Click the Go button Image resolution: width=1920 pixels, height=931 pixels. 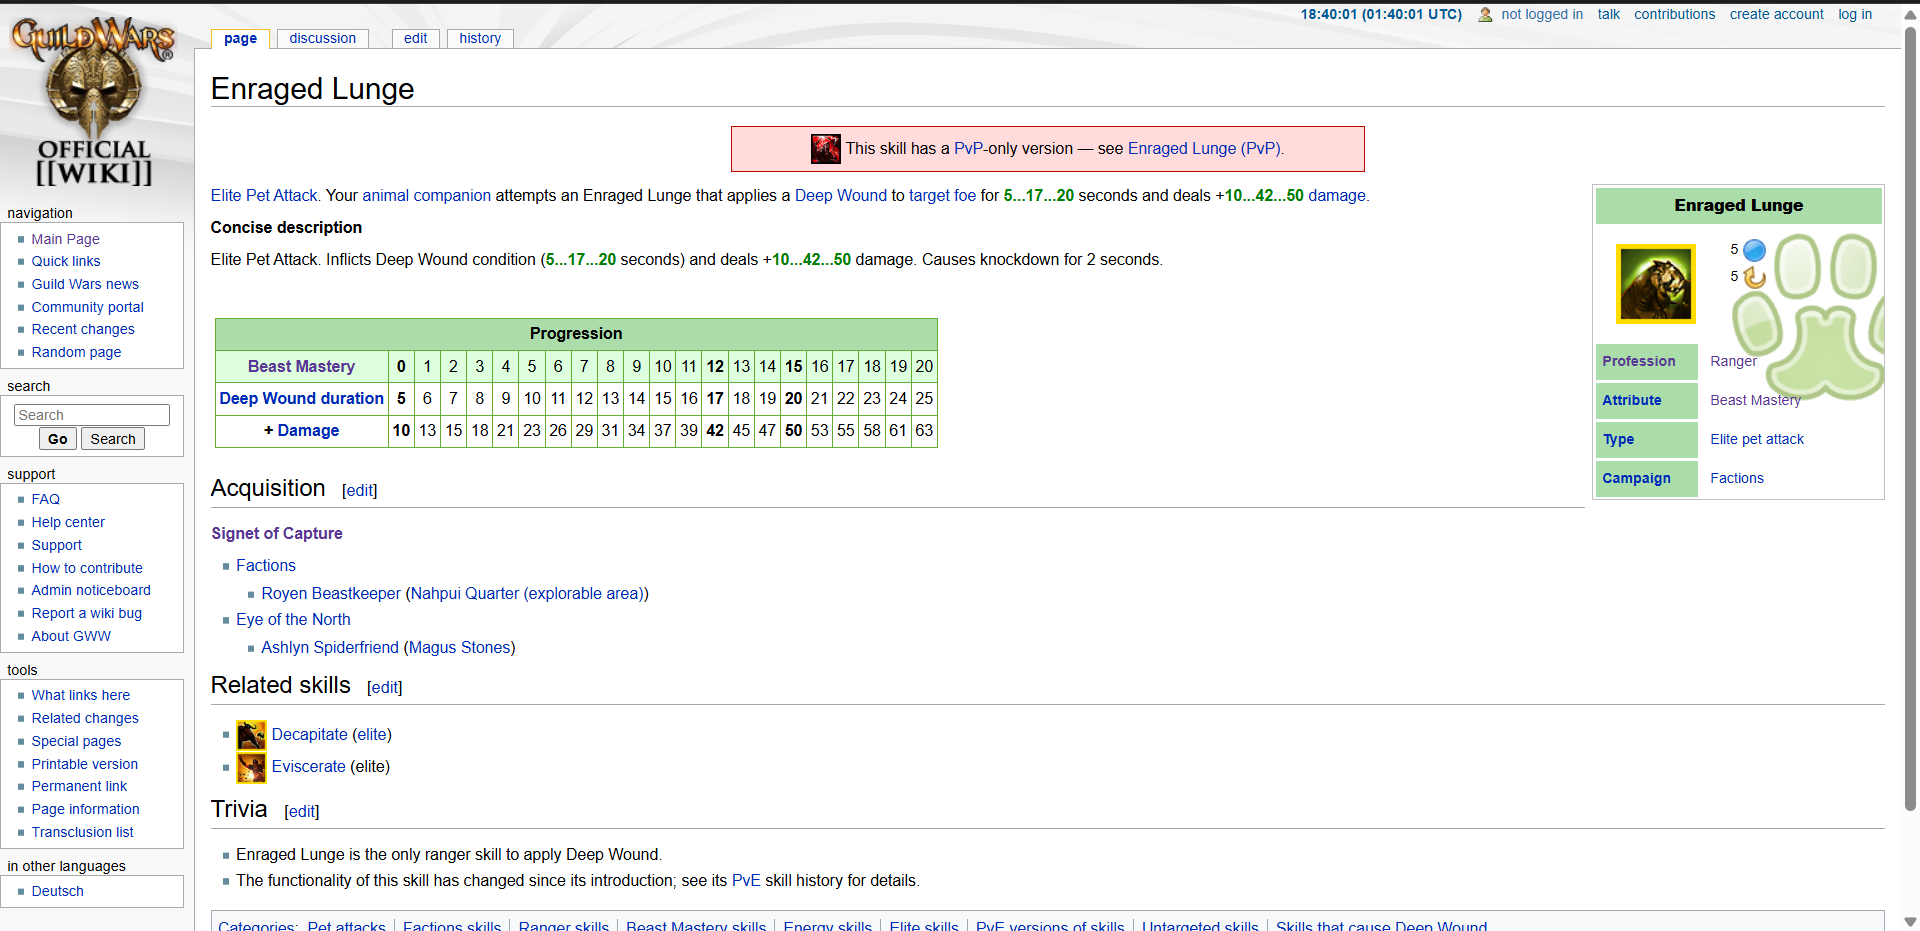[x=58, y=439]
